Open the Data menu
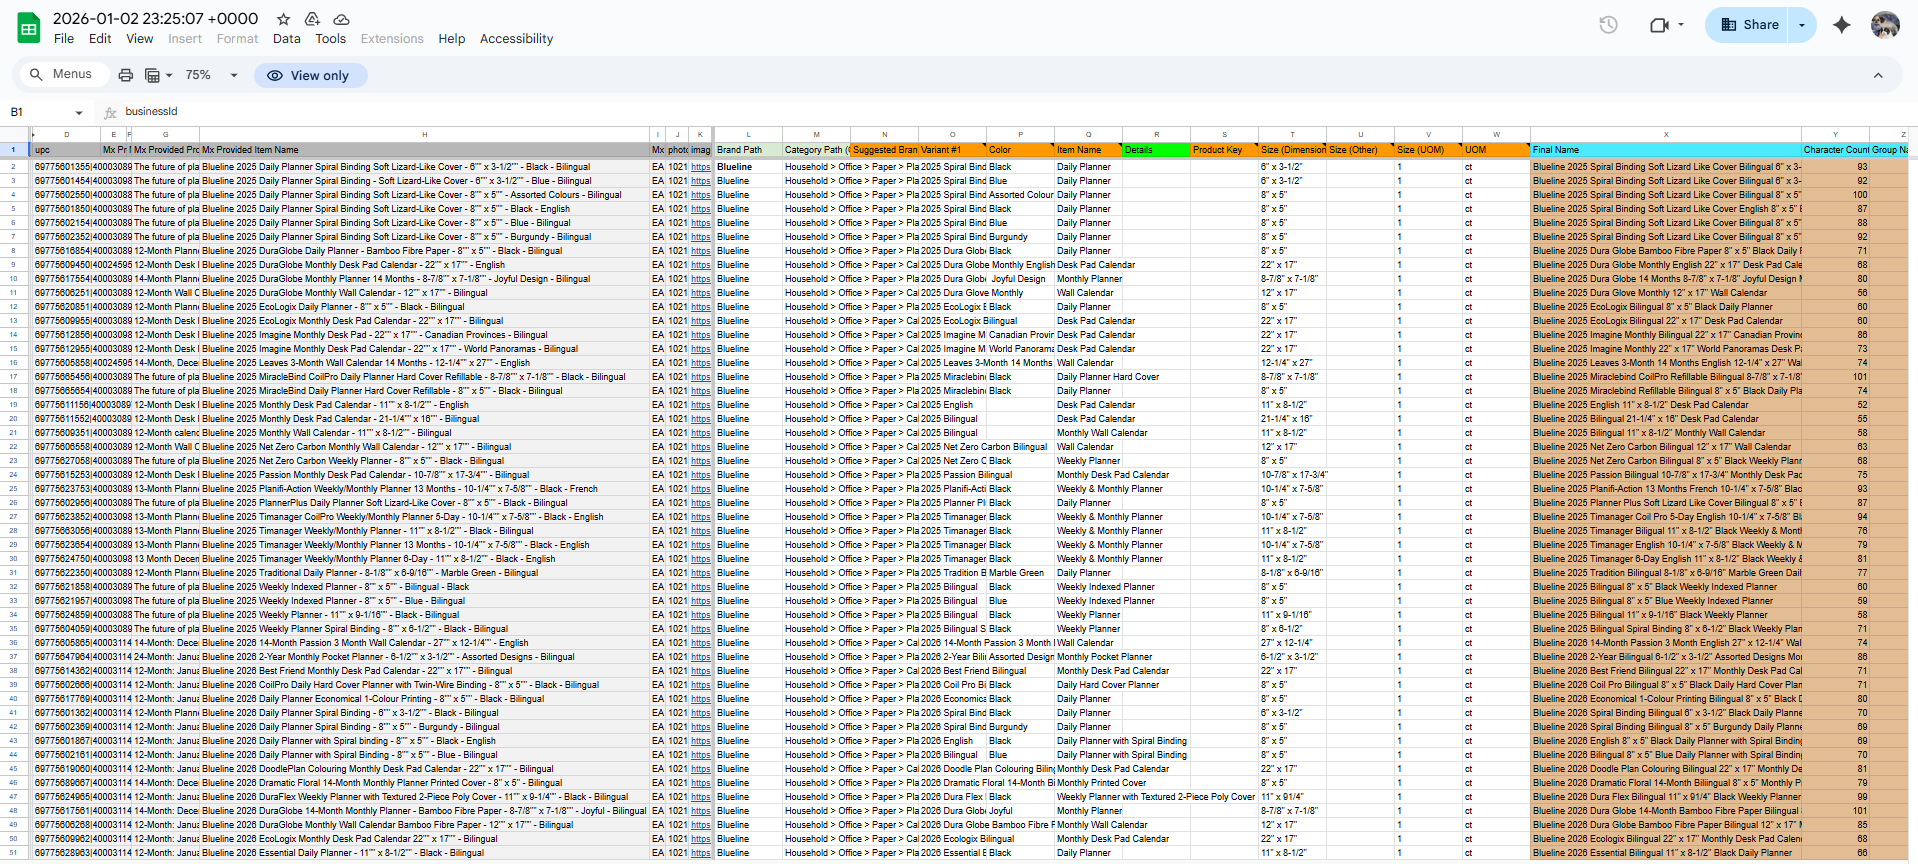Screen dimensions: 1918x864 (287, 39)
